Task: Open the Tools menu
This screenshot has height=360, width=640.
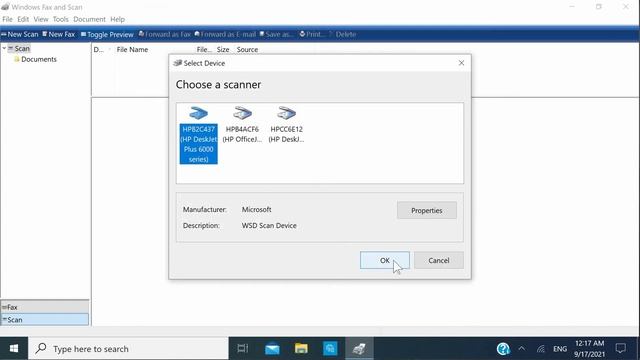Action: tap(60, 19)
